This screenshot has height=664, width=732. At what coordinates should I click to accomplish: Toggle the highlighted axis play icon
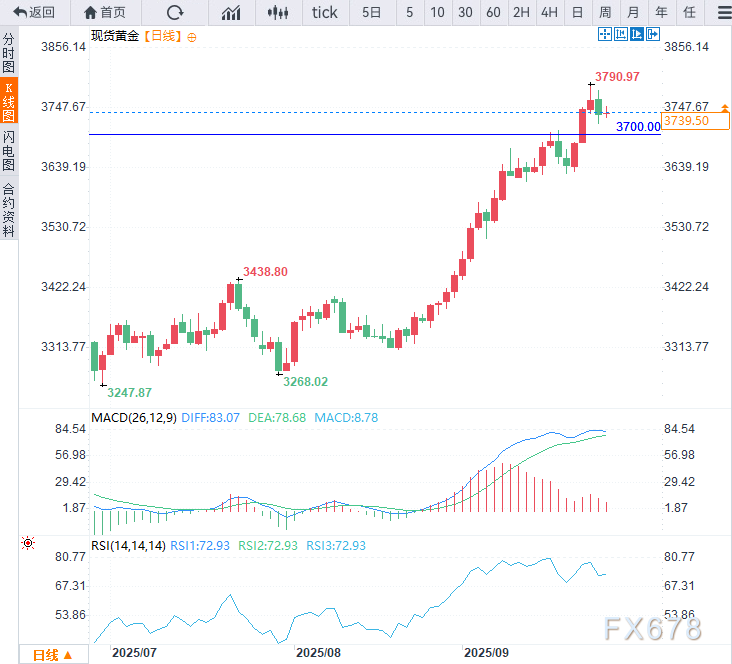click(x=637, y=34)
